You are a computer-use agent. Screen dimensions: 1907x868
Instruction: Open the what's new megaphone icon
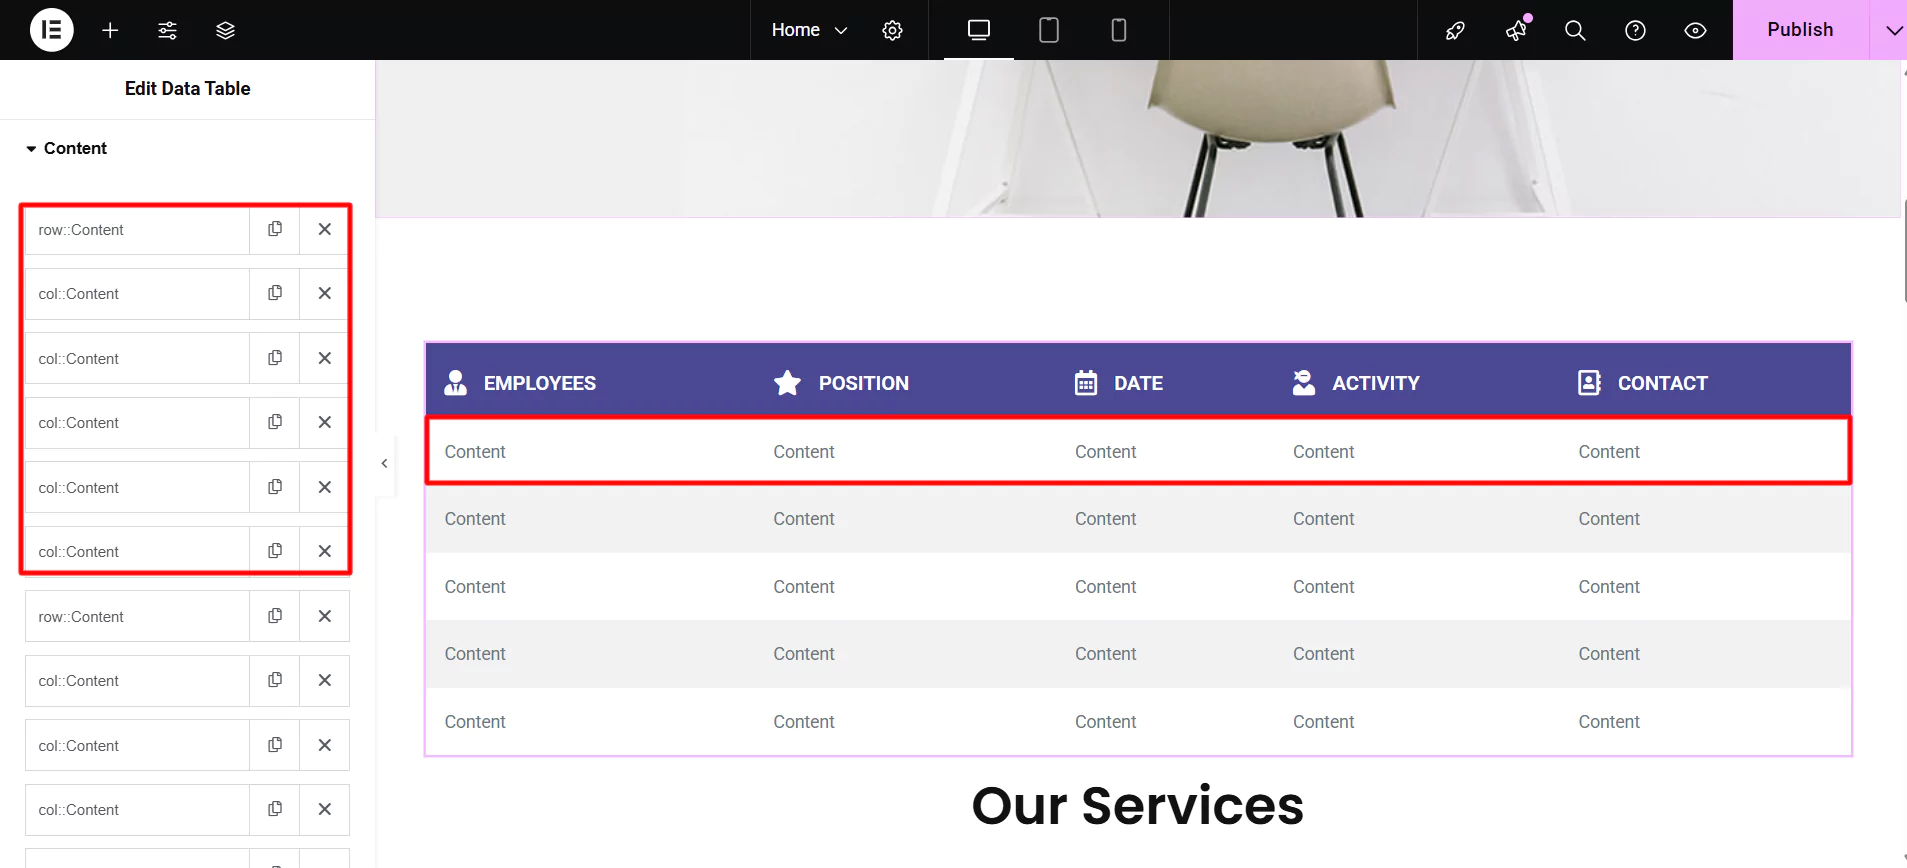click(x=1516, y=30)
